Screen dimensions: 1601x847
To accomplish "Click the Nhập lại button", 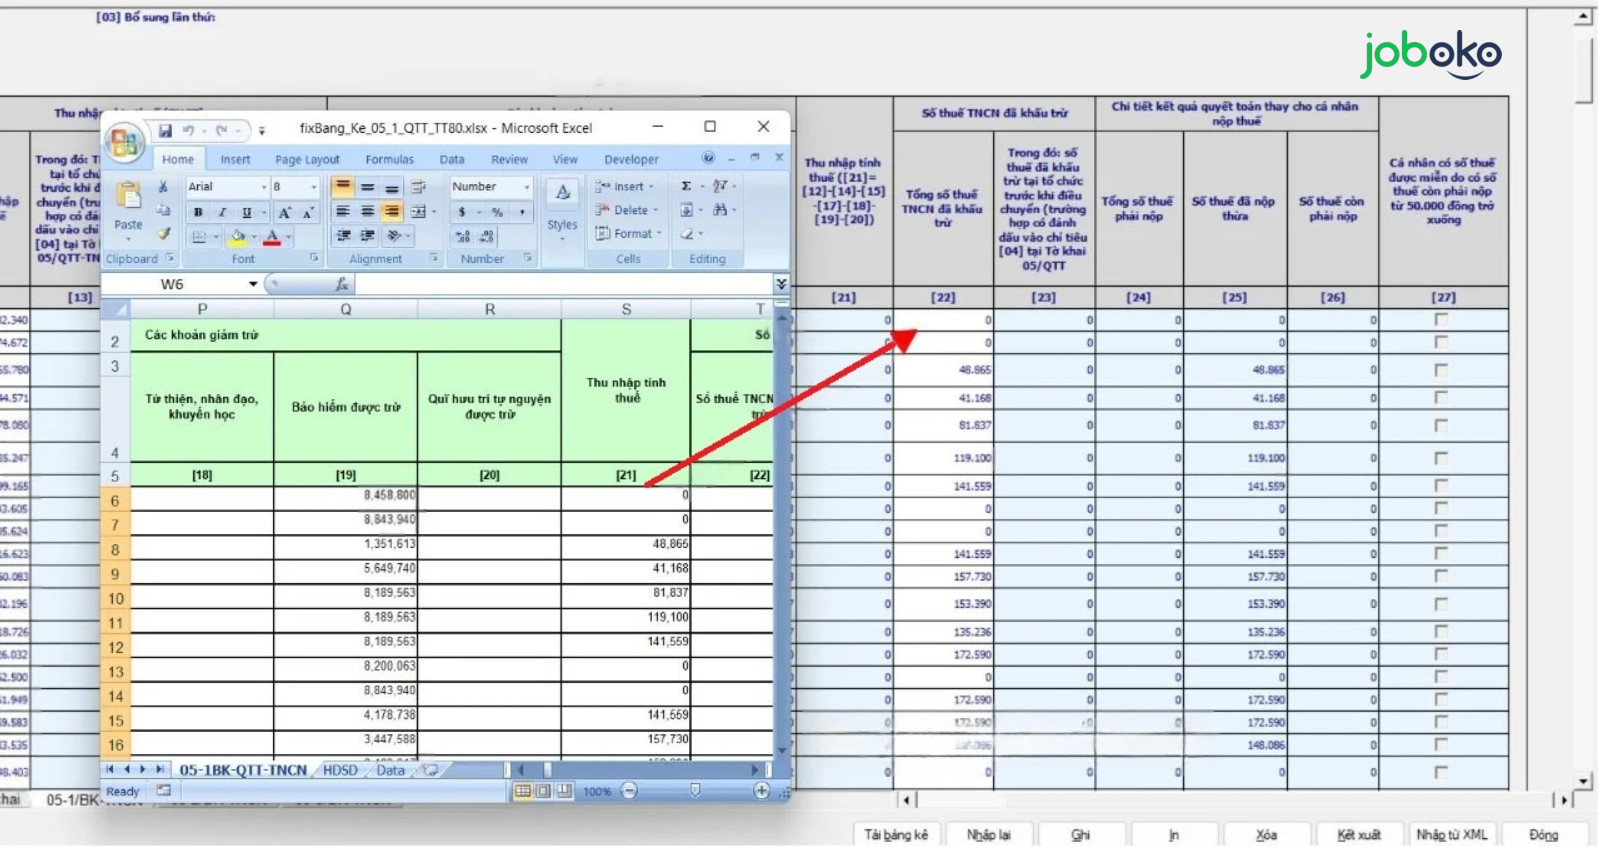I will 988,834.
